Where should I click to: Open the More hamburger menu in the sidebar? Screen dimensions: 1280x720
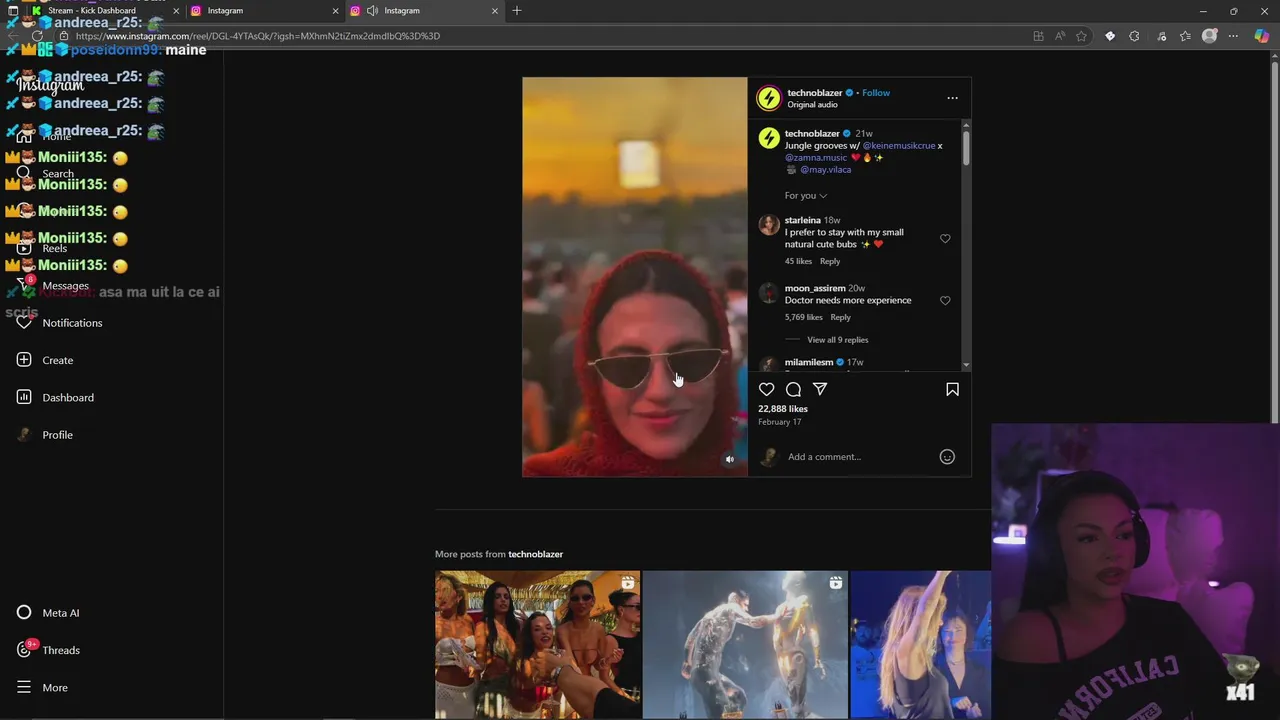pos(43,688)
